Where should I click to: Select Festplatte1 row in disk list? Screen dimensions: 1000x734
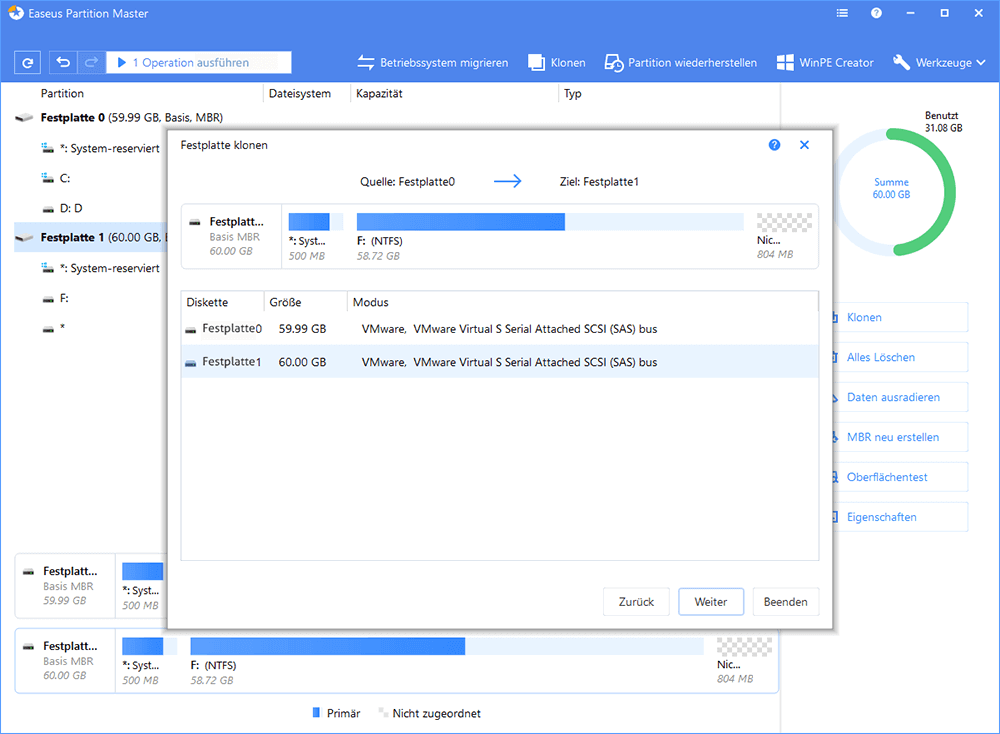[499, 362]
